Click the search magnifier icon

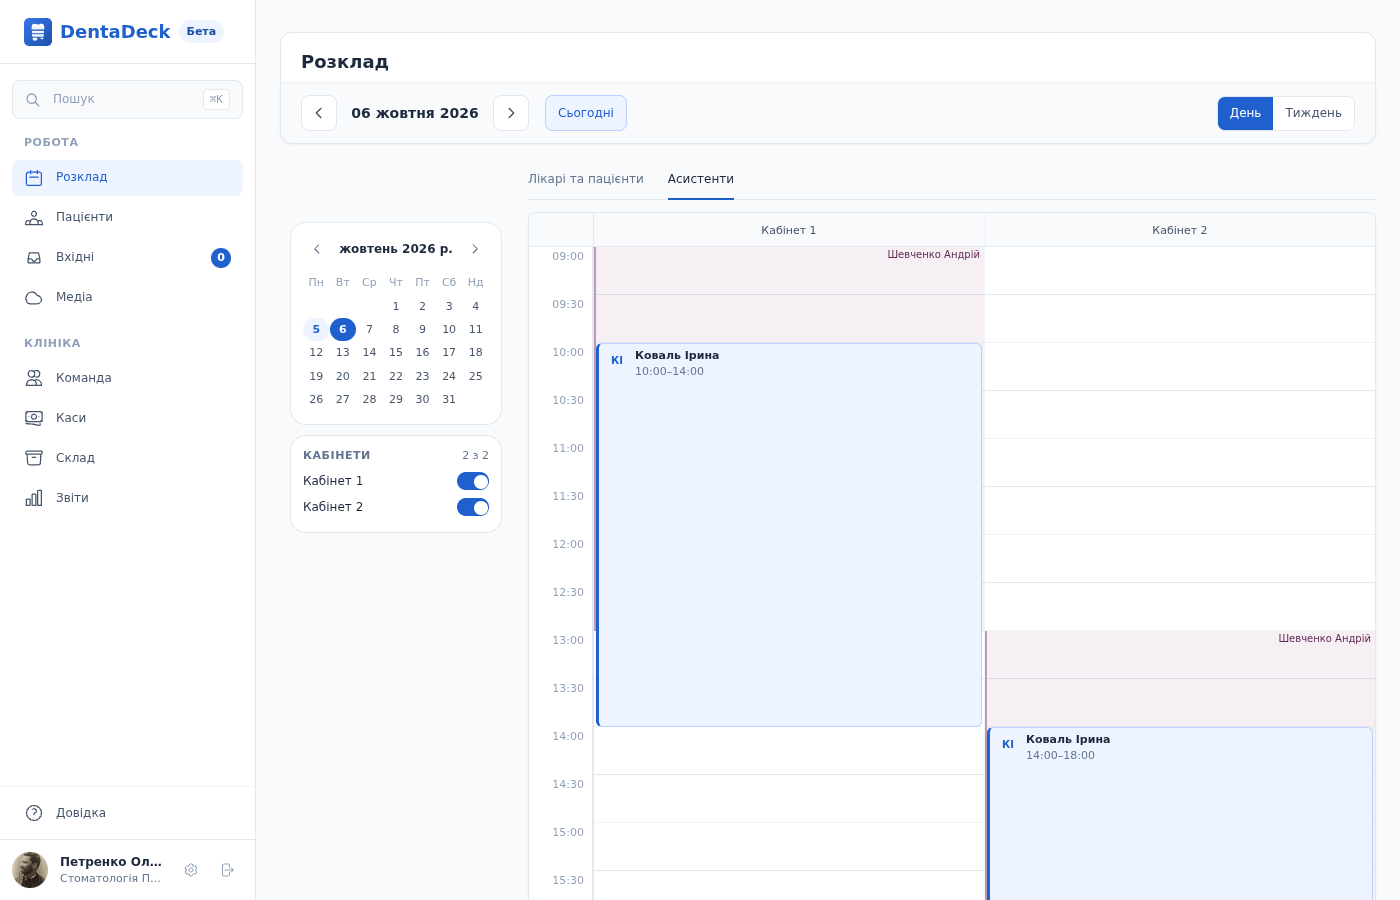[33, 100]
